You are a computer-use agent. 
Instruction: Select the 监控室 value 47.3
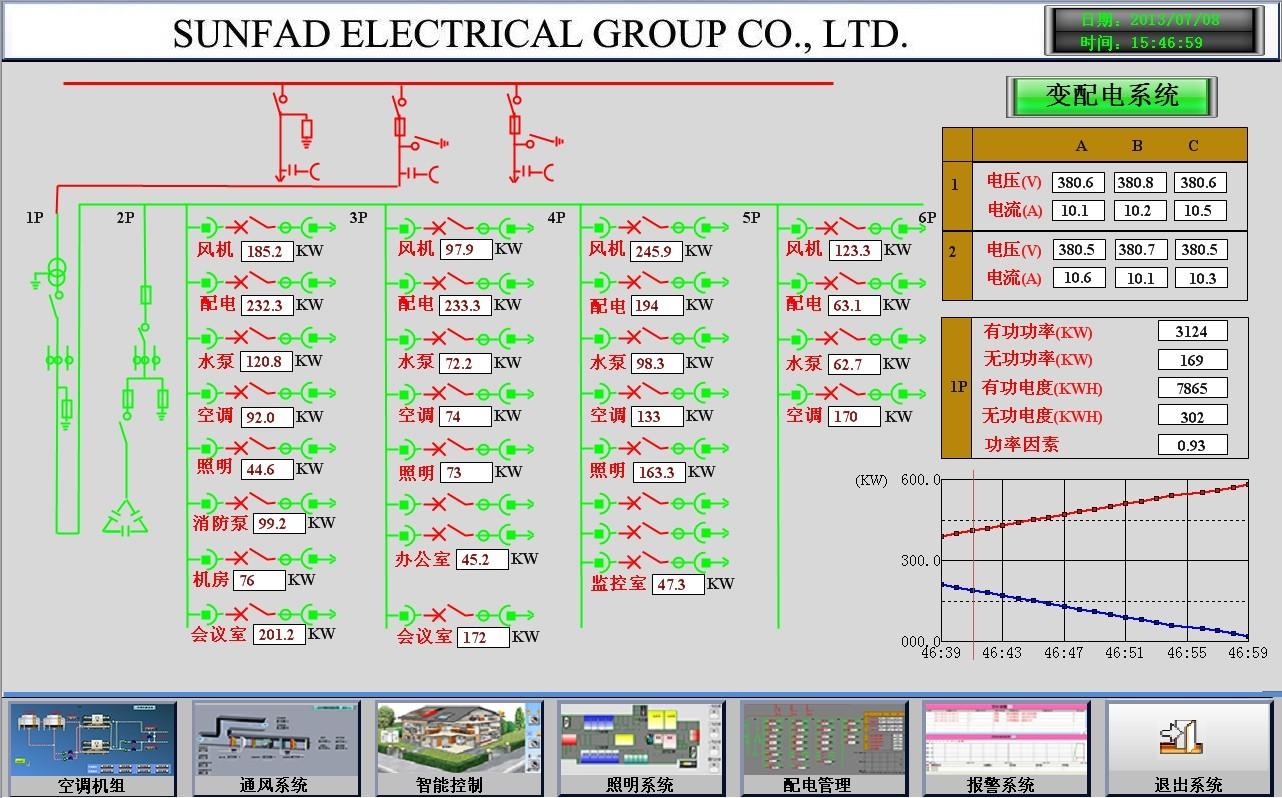pos(678,584)
